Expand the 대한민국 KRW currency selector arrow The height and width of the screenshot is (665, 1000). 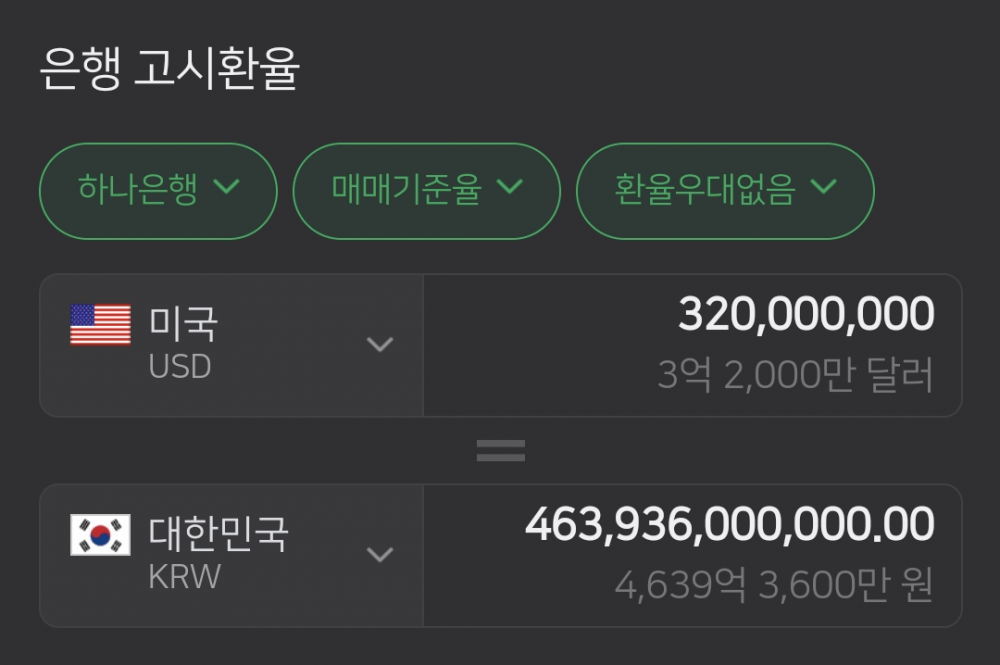[379, 555]
